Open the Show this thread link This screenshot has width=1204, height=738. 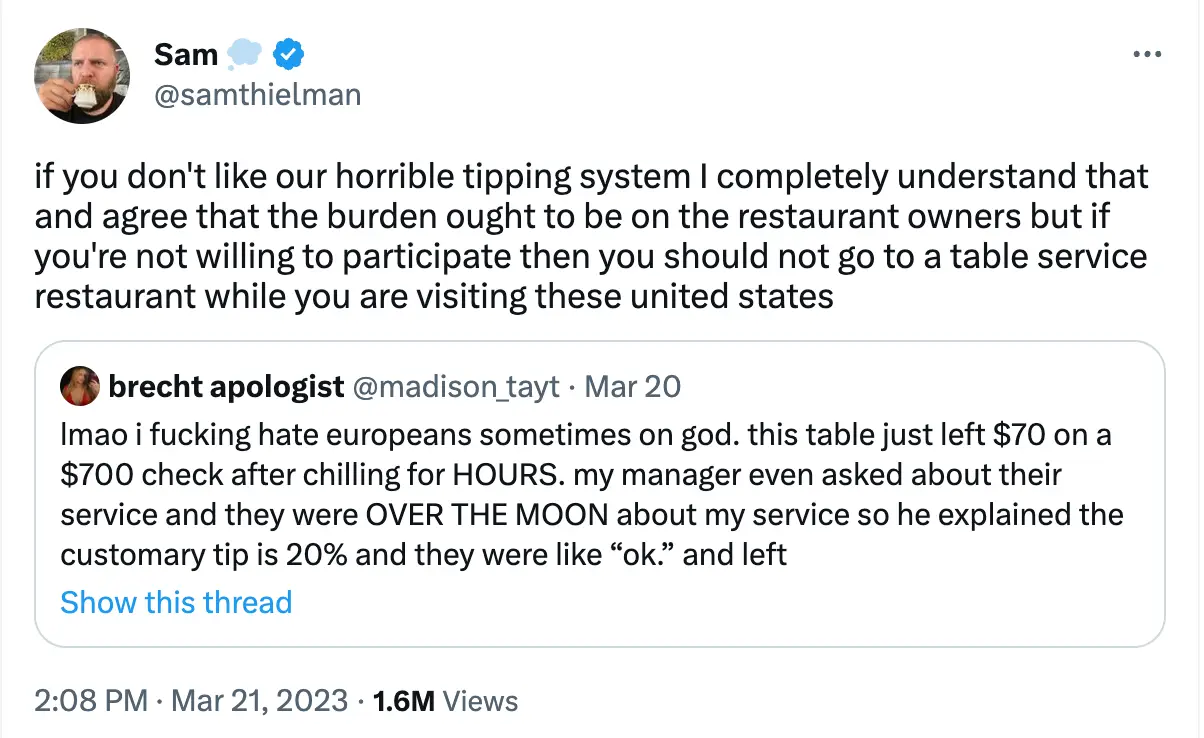tap(176, 602)
